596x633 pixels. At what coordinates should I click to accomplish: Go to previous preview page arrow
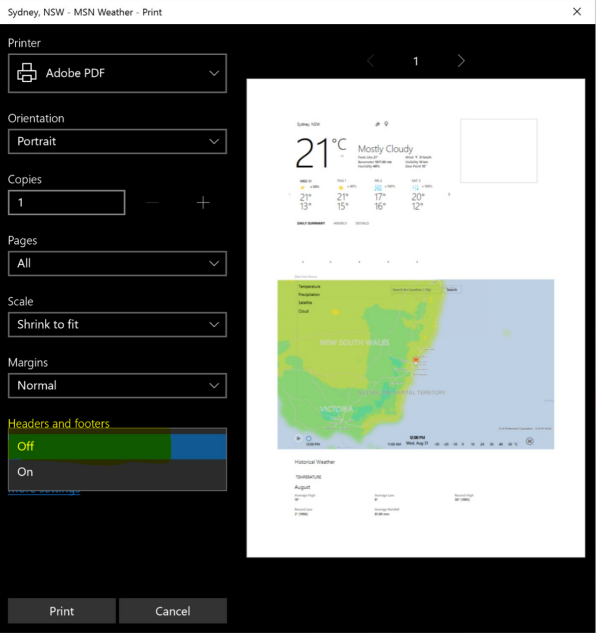coord(371,61)
